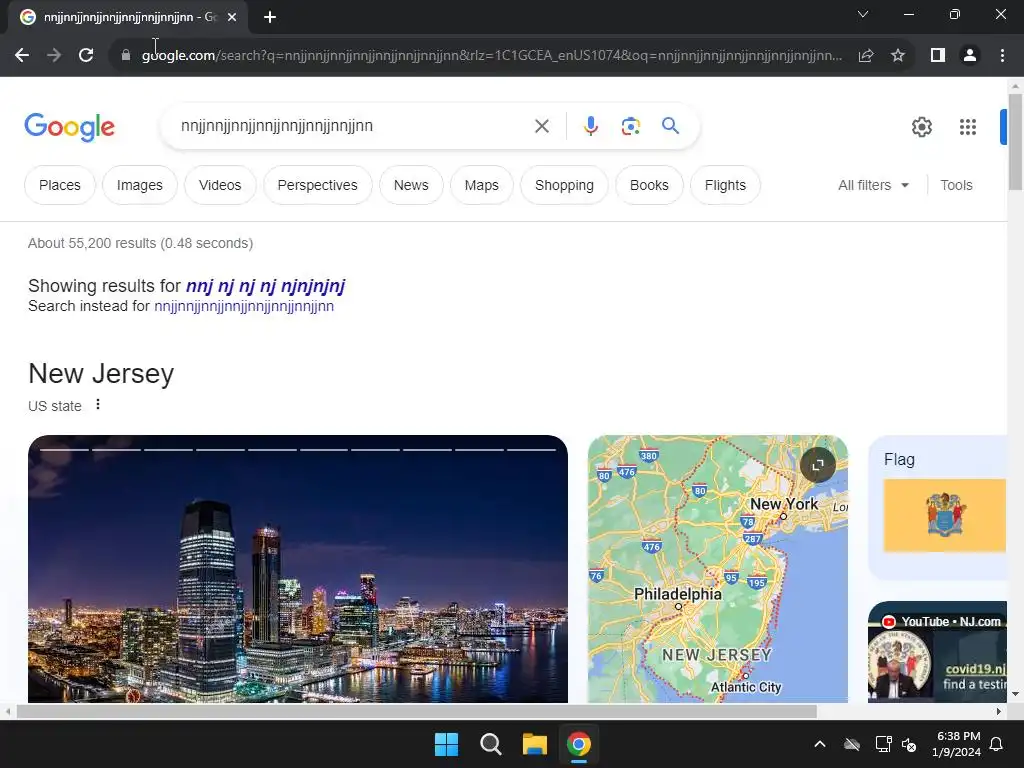The height and width of the screenshot is (768, 1024).
Task: Click the blue magnifier search icon
Action: [x=670, y=125]
